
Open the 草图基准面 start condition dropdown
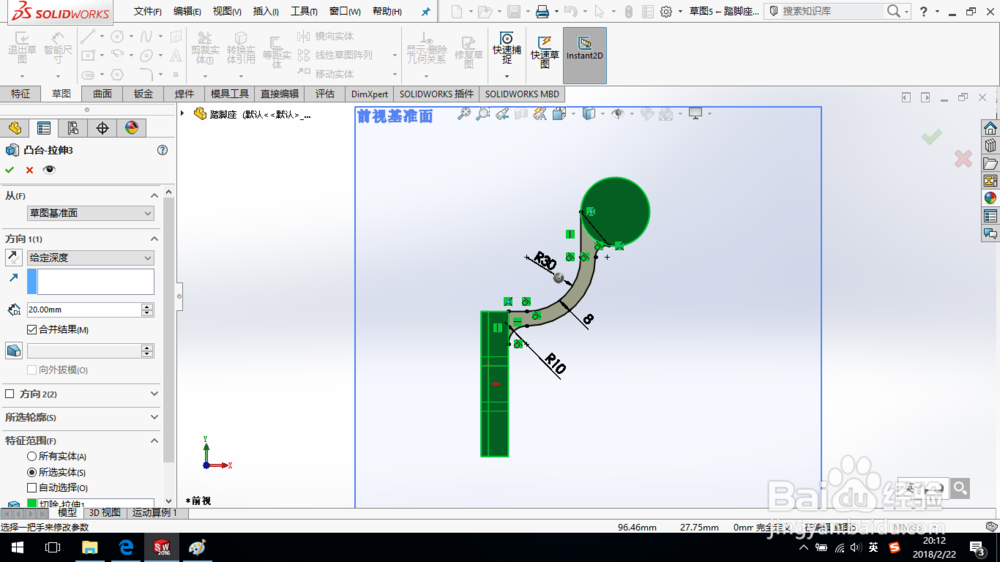pyautogui.click(x=90, y=213)
